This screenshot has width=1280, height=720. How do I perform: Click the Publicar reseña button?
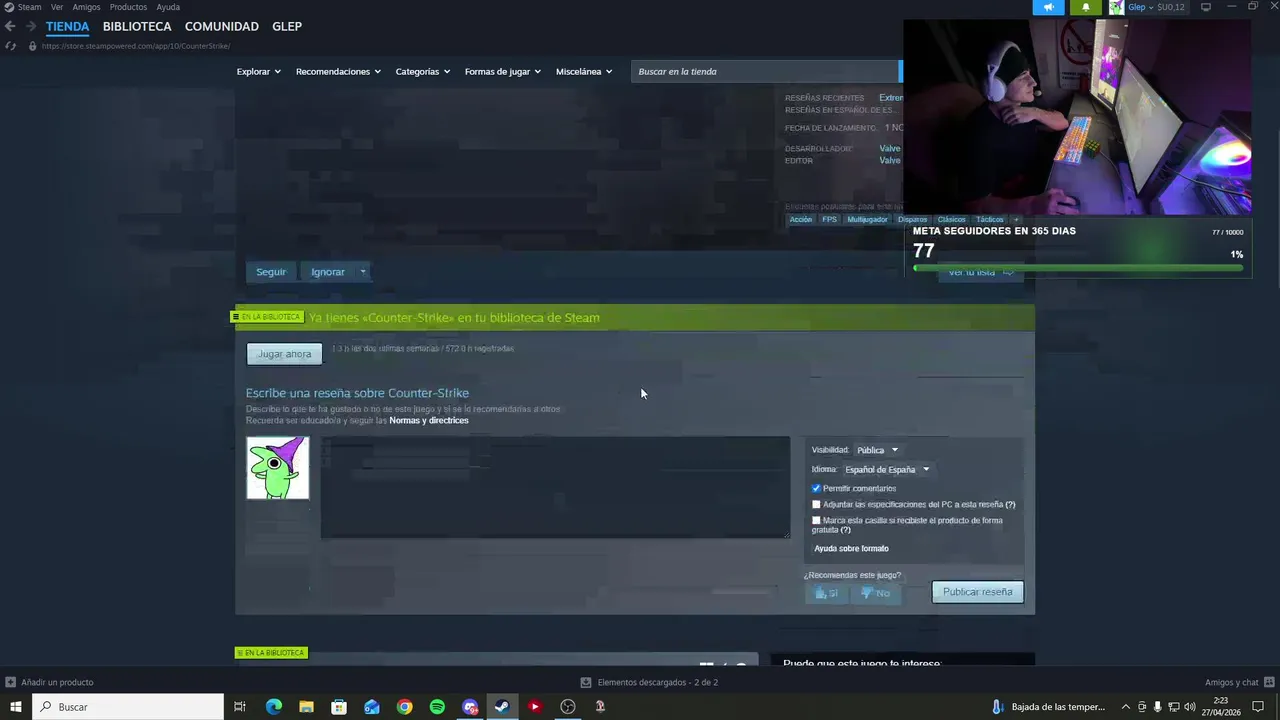[978, 592]
